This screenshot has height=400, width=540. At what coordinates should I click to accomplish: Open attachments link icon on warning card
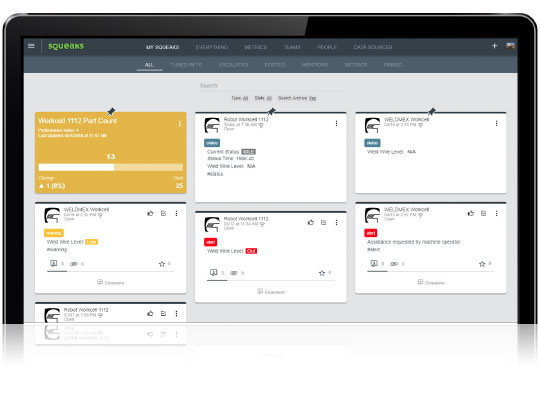(x=74, y=264)
